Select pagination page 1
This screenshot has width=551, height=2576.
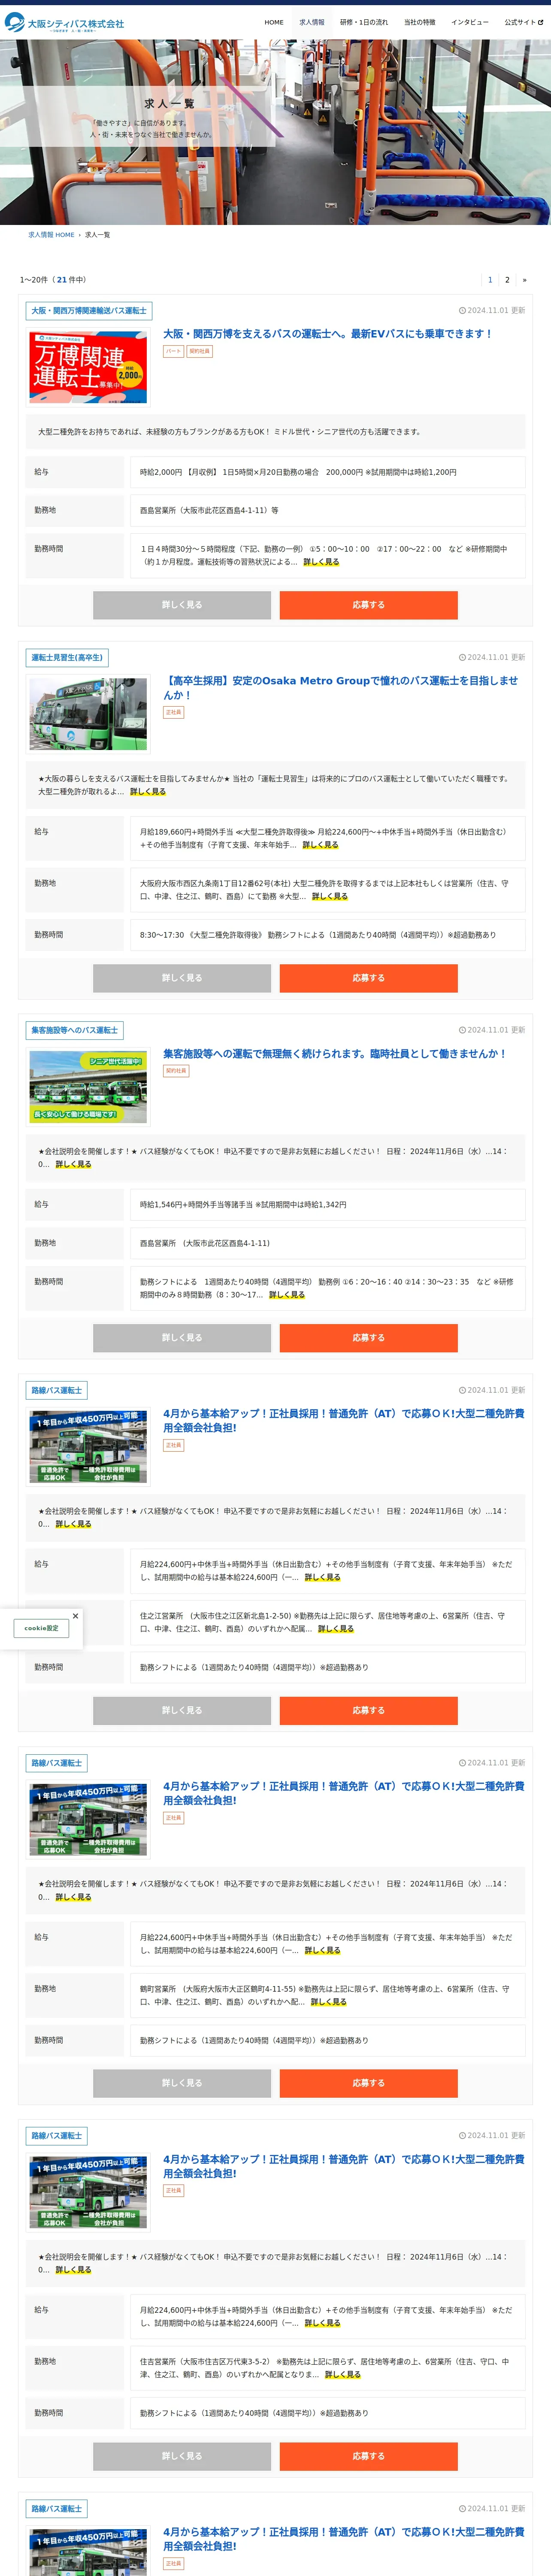click(490, 280)
